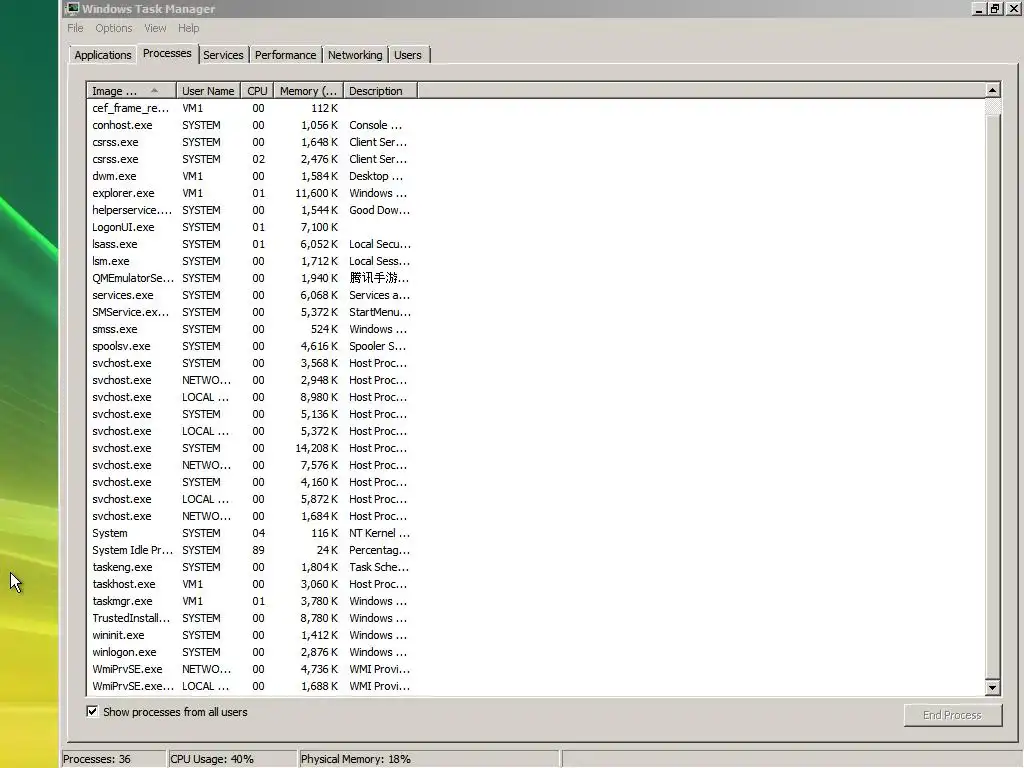Restore down the Task Manager window
The height and width of the screenshot is (768, 1024).
click(x=995, y=8)
